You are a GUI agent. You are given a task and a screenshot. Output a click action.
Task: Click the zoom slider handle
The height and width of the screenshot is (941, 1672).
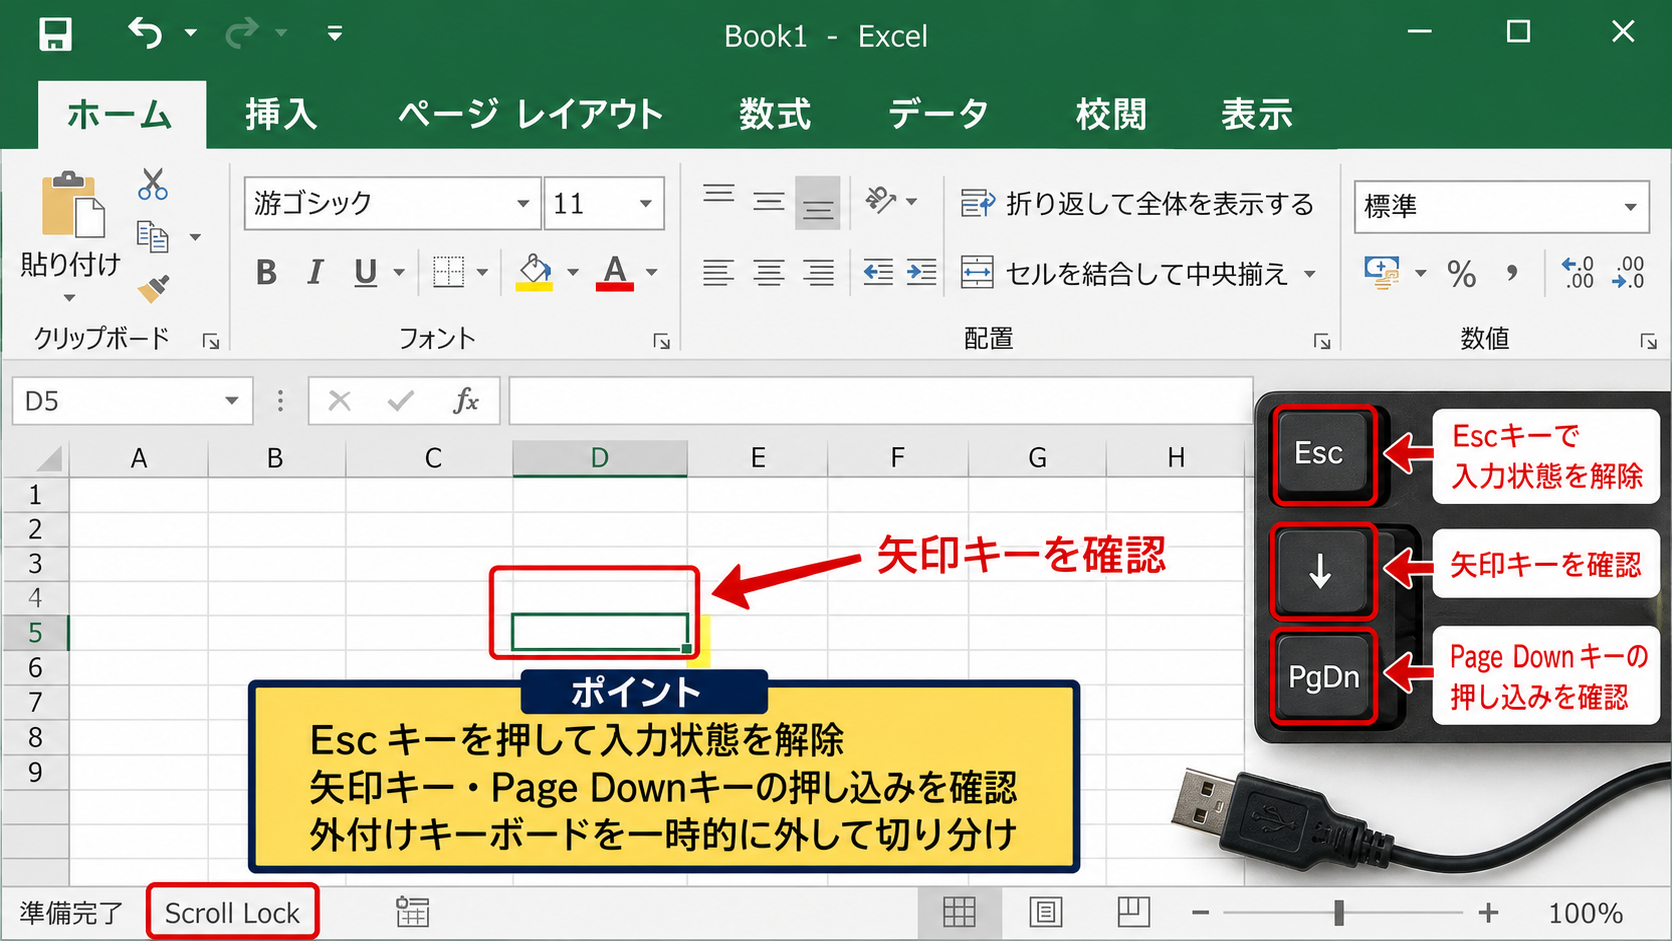[1339, 912]
